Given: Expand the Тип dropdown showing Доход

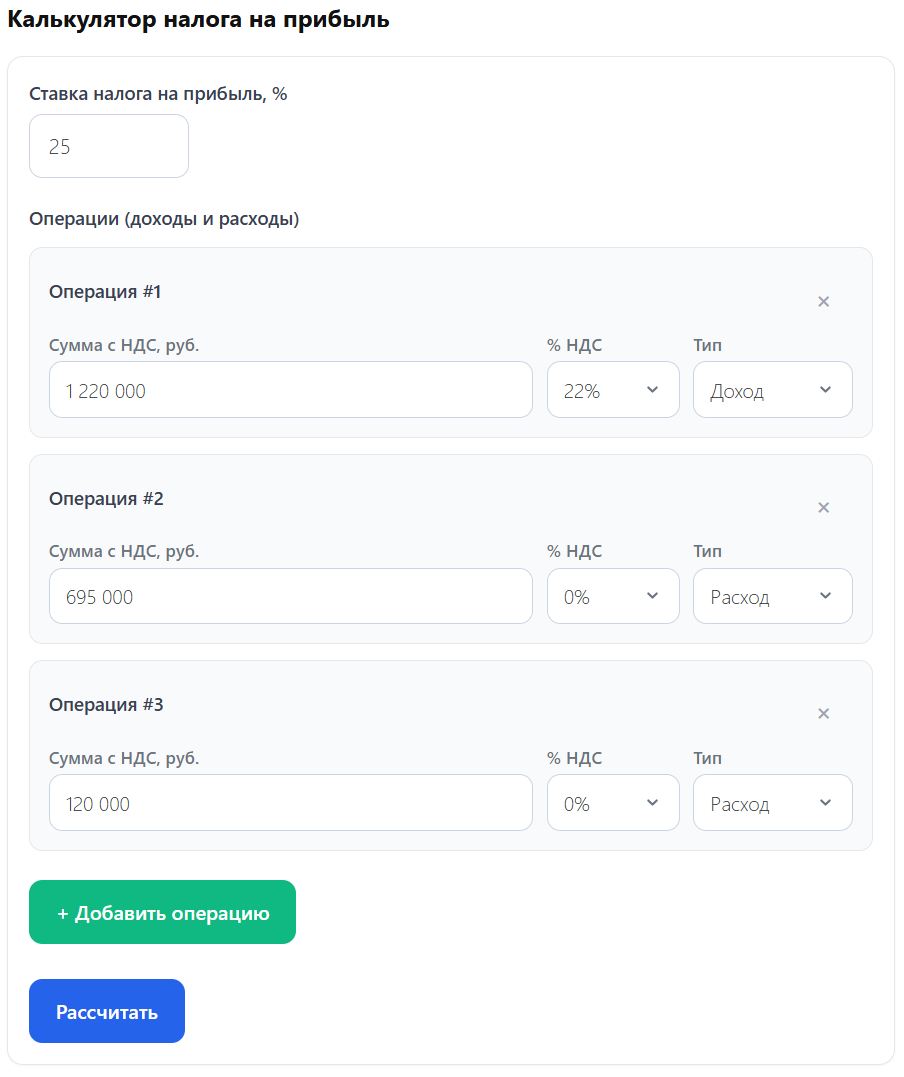Looking at the screenshot, I should click(x=772, y=390).
